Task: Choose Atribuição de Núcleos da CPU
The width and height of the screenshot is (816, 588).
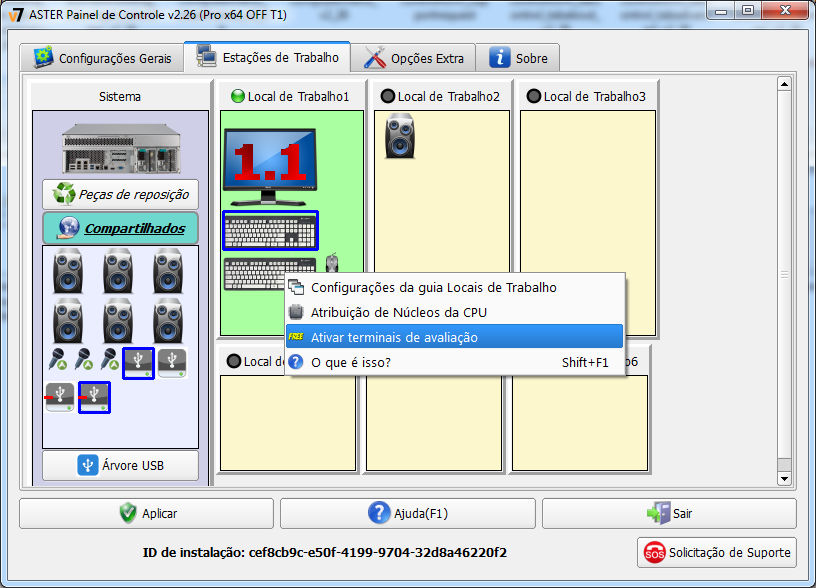Action: coord(454,312)
